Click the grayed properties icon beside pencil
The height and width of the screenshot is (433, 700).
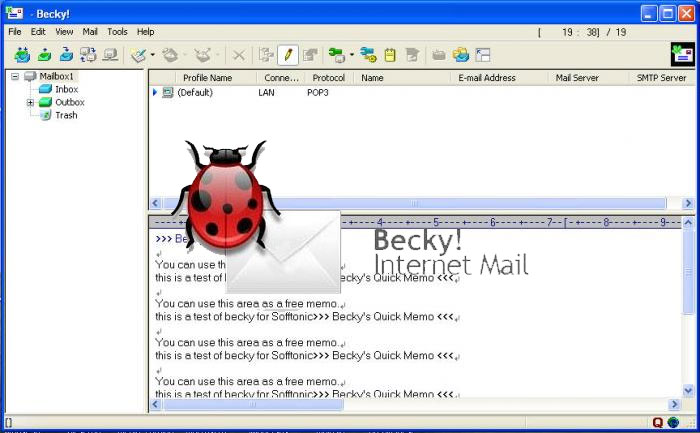[x=310, y=55]
